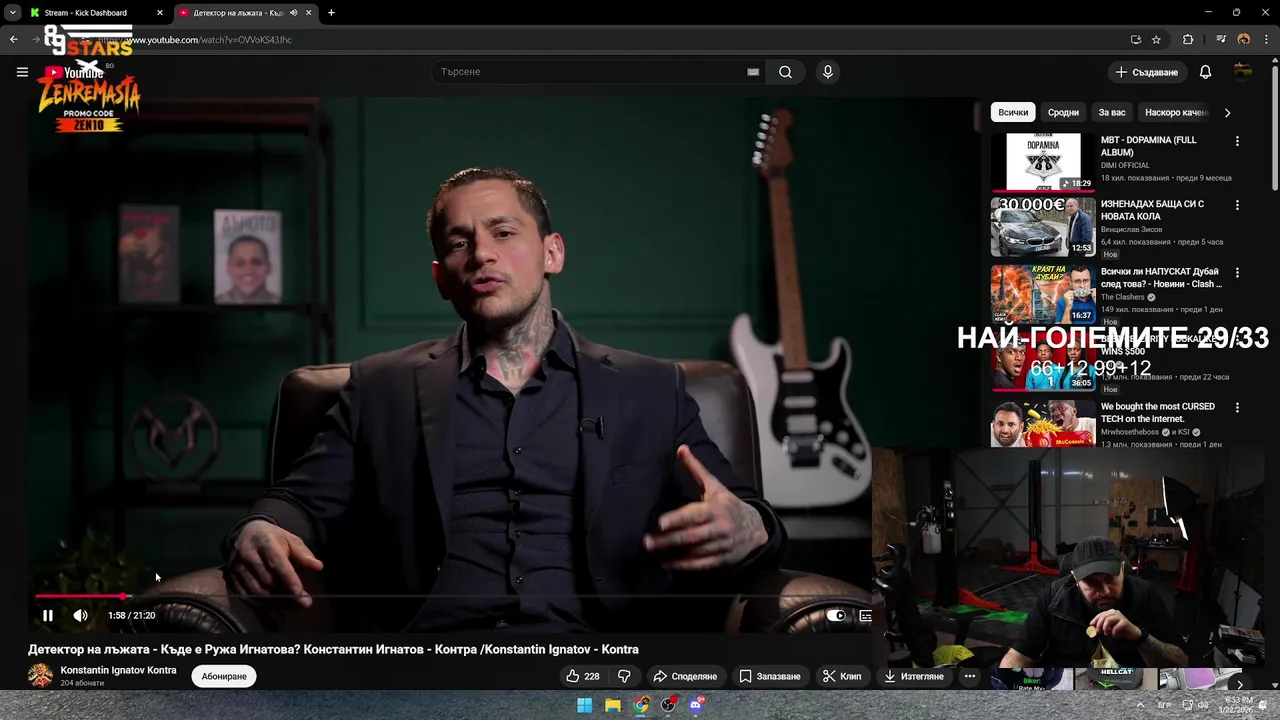Image resolution: width=1280 pixels, height=720 pixels.
Task: Download the video with Изтегляне
Action: coord(914,676)
